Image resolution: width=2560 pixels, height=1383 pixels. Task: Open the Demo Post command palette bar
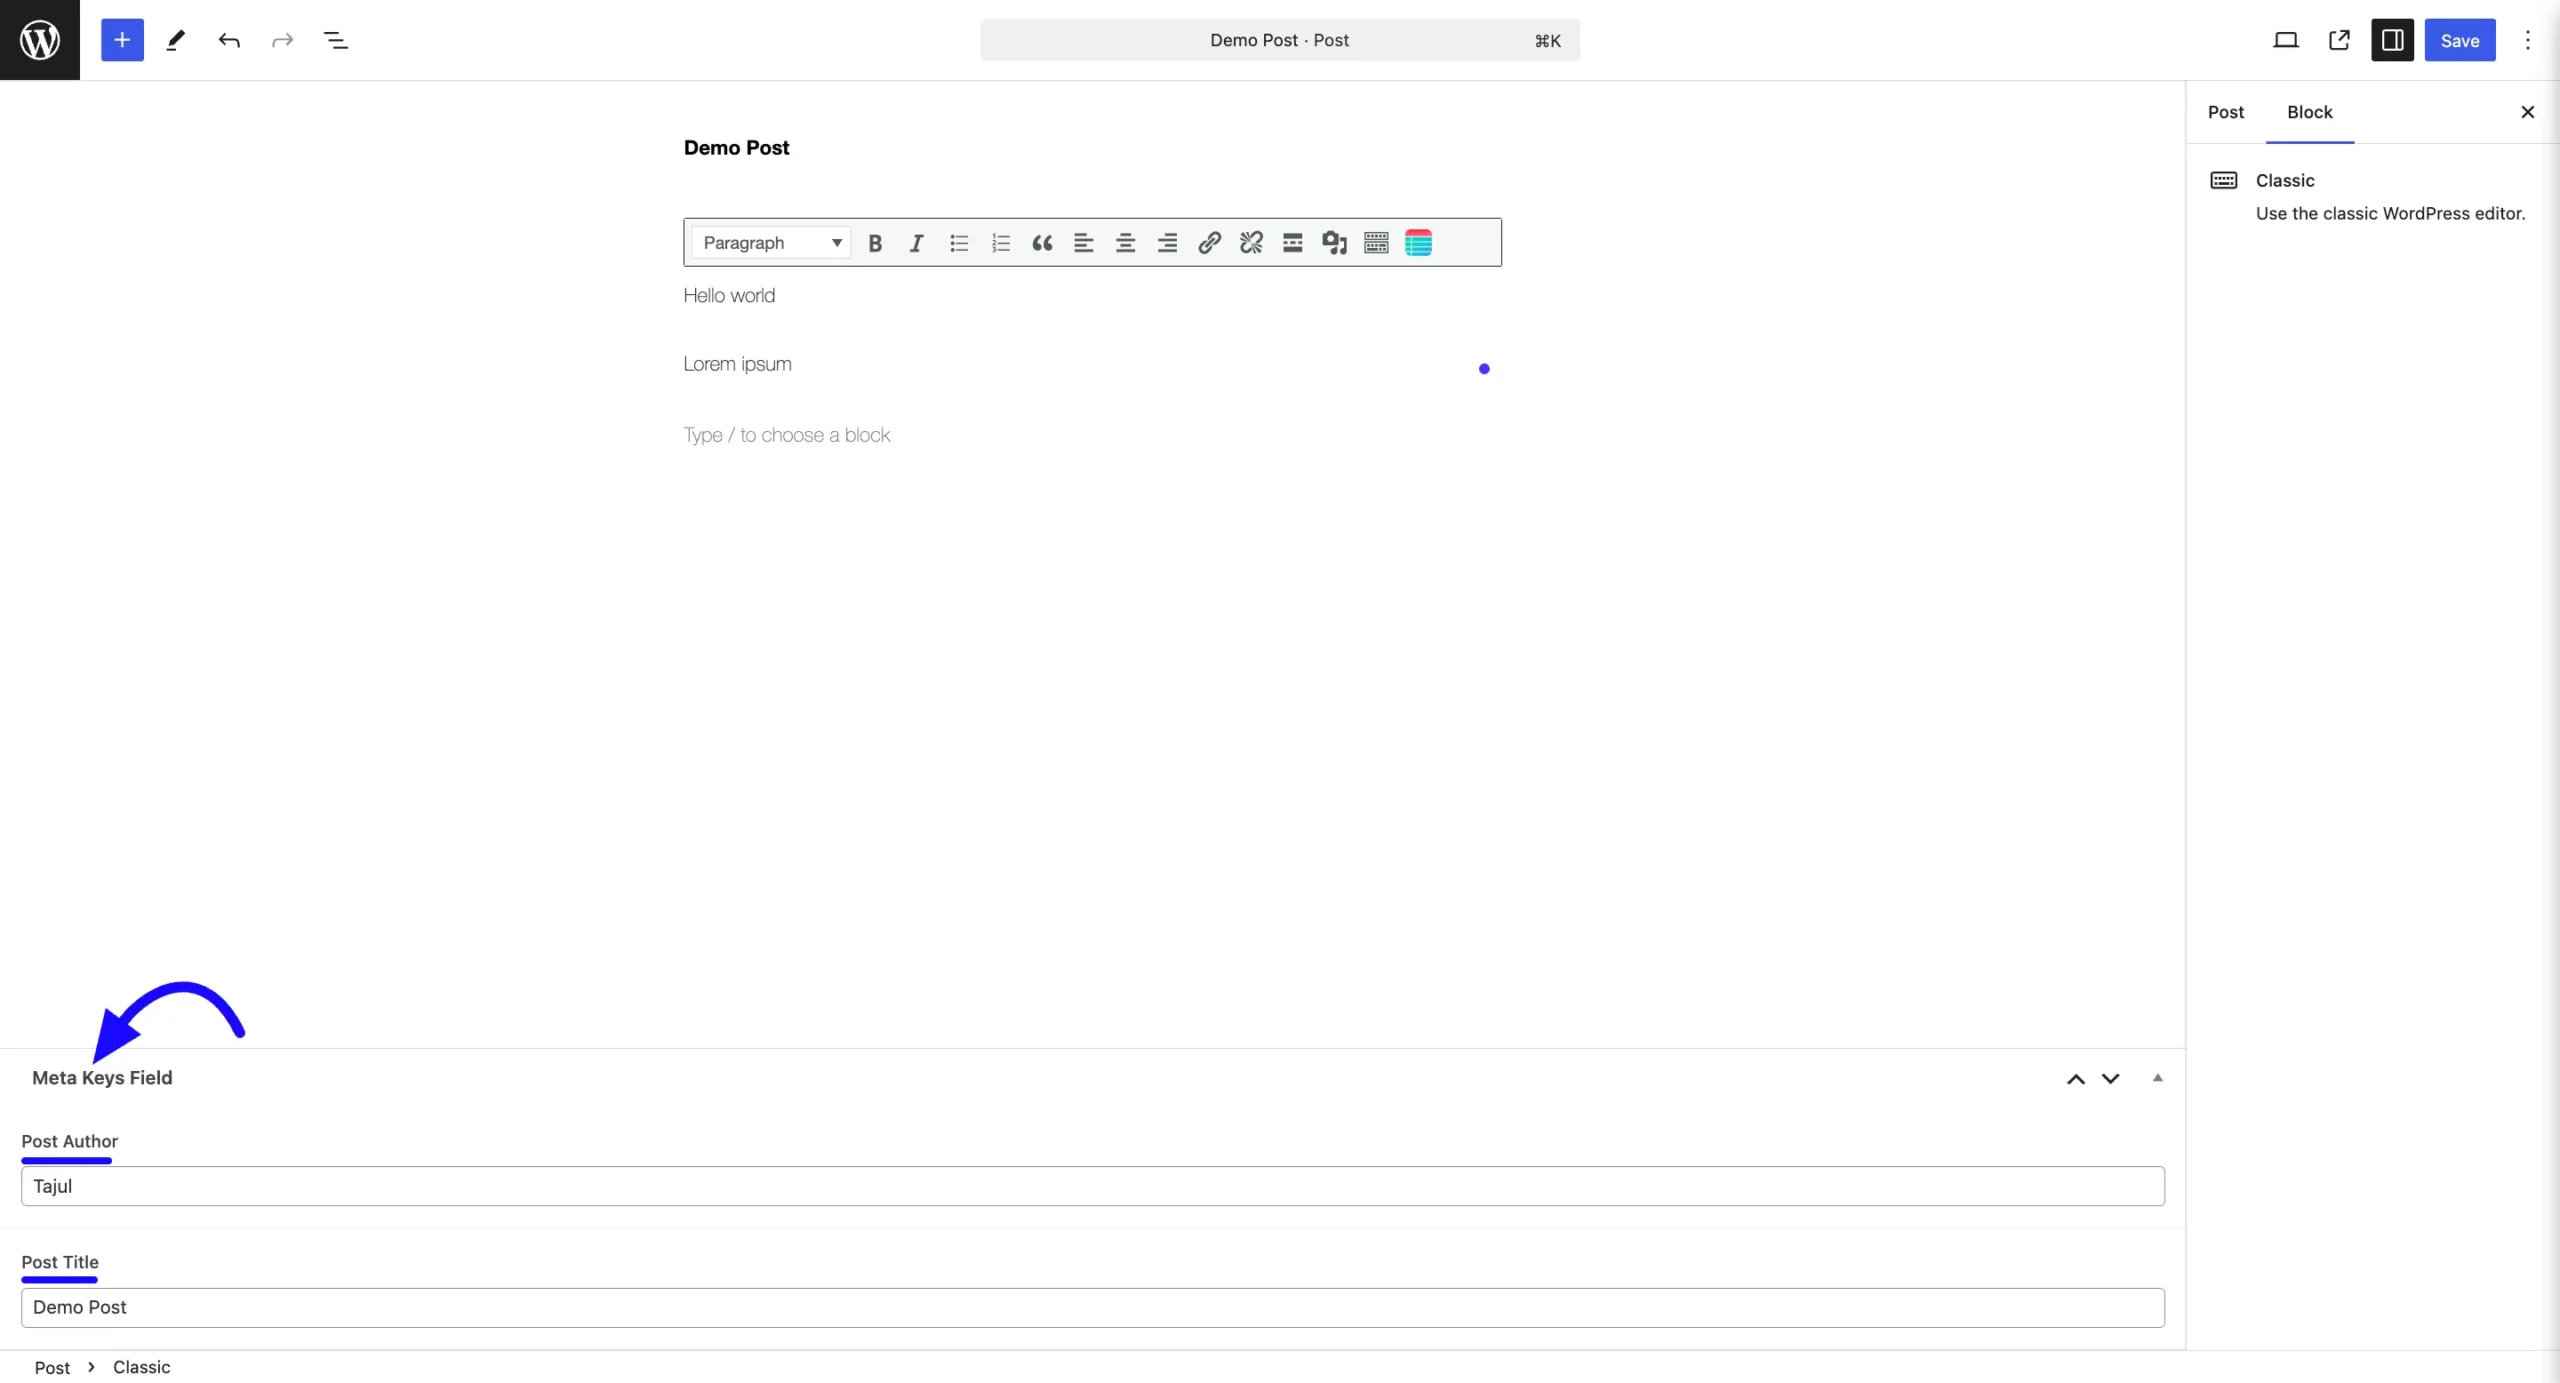pos(1280,40)
